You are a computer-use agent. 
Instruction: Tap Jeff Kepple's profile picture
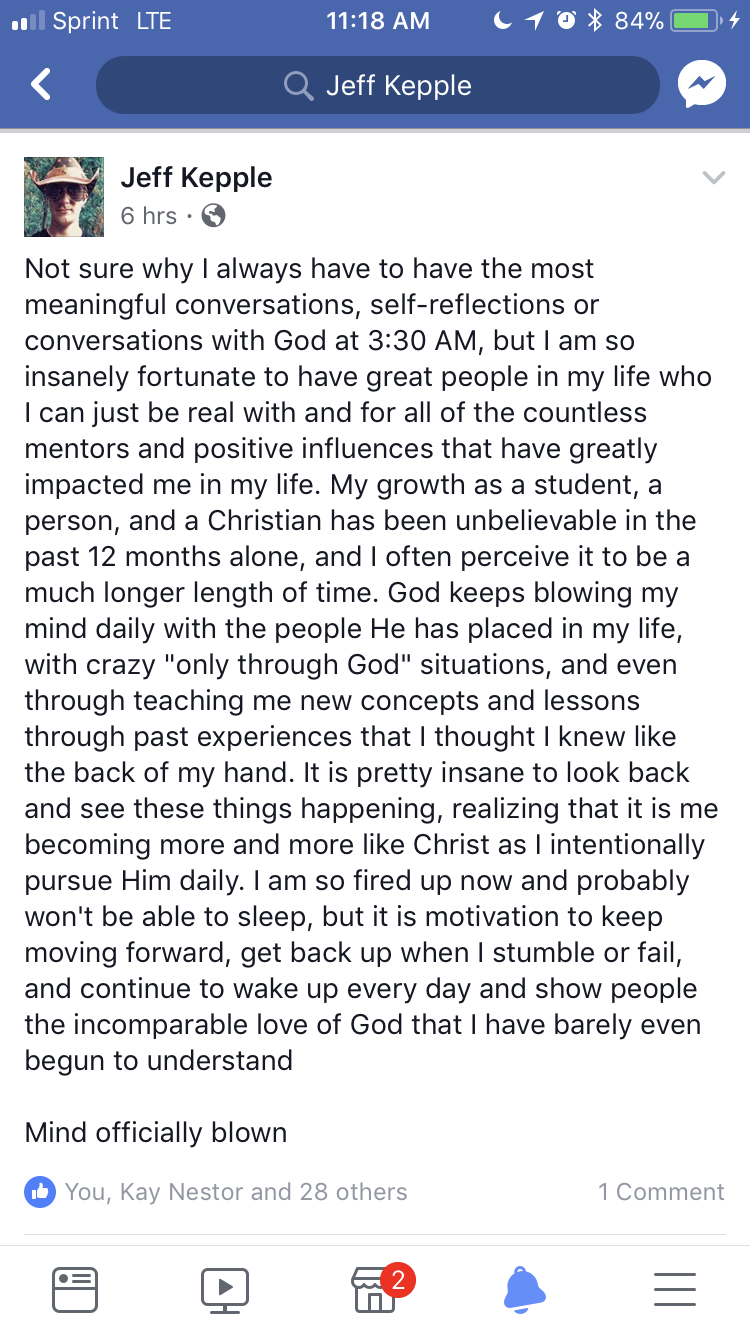[64, 197]
